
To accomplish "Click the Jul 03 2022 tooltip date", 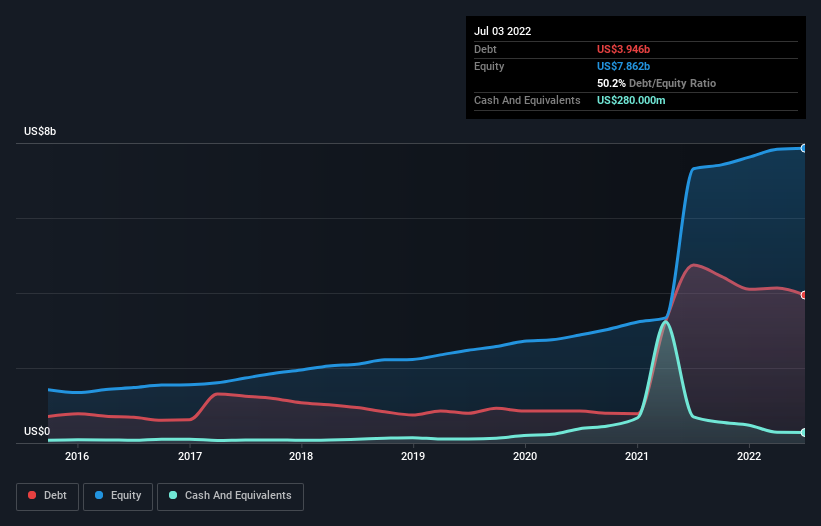I will [x=503, y=31].
